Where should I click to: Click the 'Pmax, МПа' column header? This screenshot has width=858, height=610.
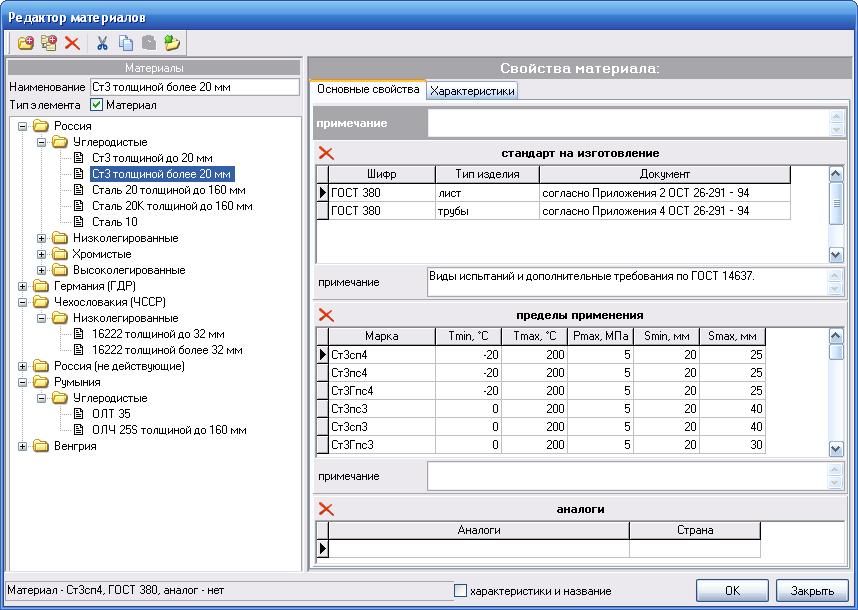click(600, 336)
